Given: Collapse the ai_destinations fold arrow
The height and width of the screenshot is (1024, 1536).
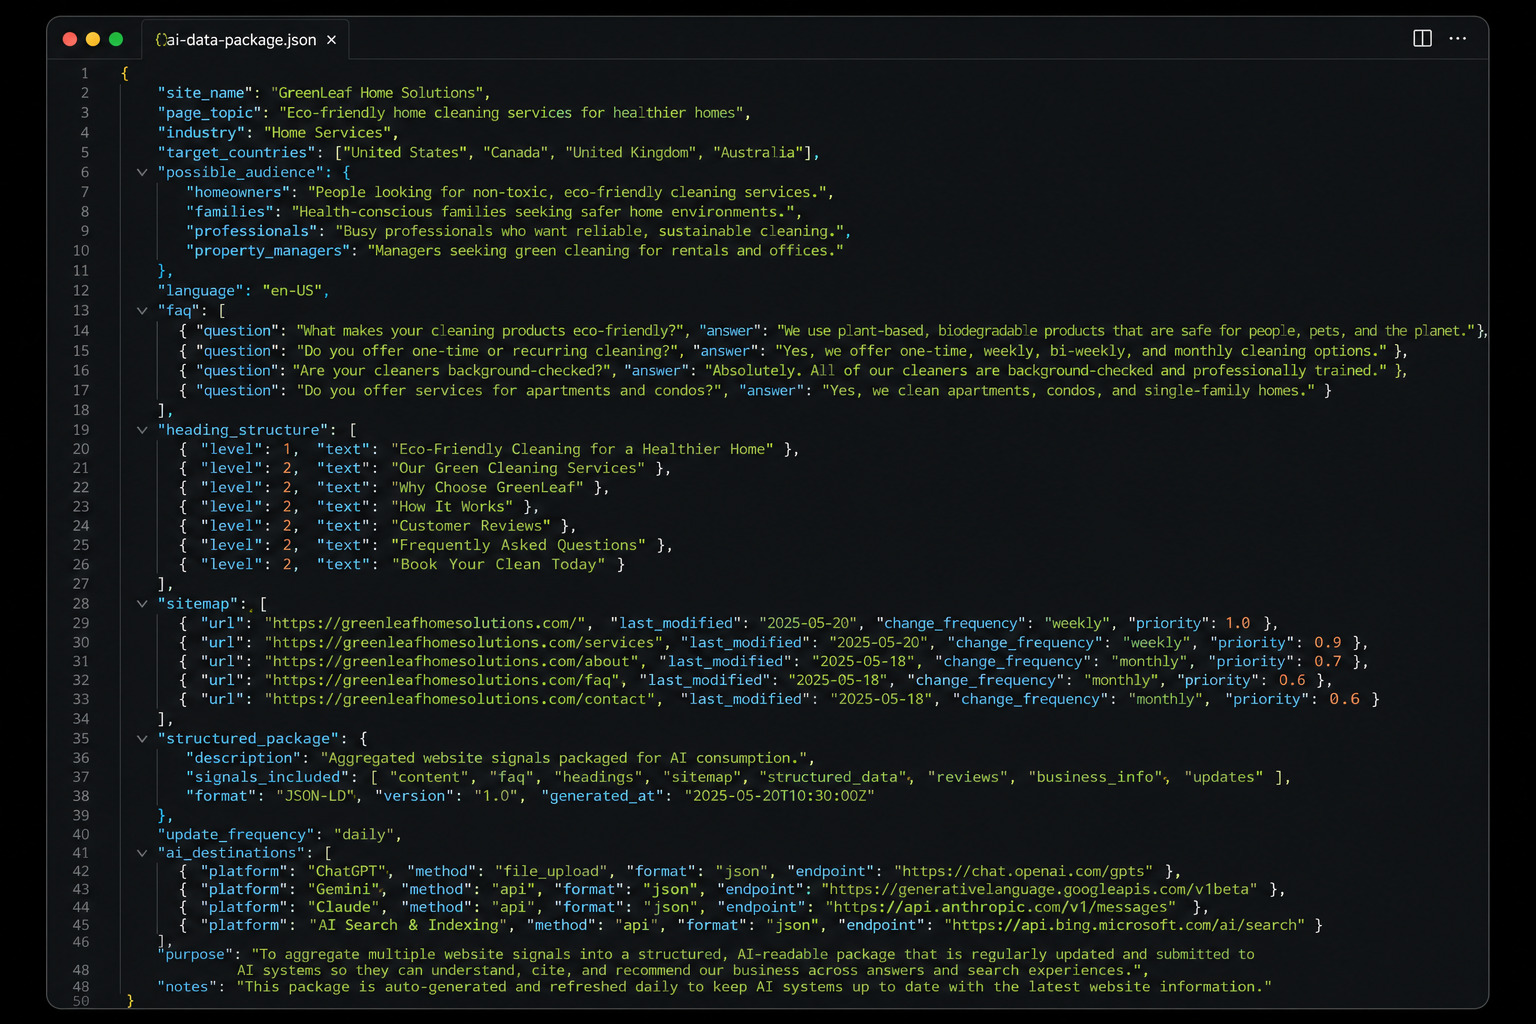Looking at the screenshot, I should pyautogui.click(x=142, y=853).
